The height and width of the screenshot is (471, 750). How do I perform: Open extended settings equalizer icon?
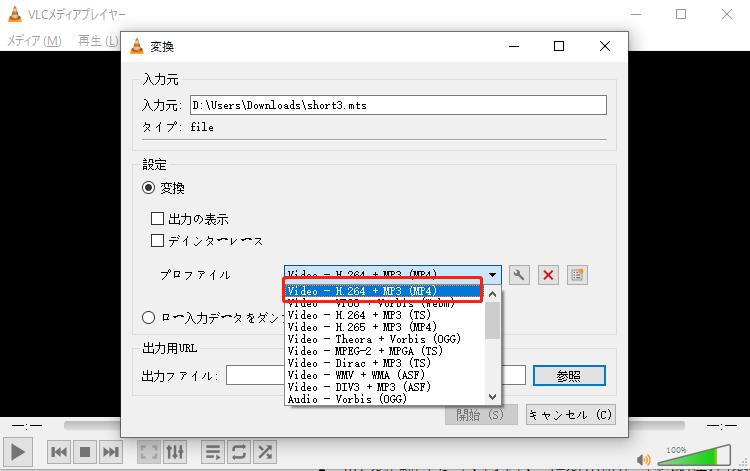pos(175,452)
